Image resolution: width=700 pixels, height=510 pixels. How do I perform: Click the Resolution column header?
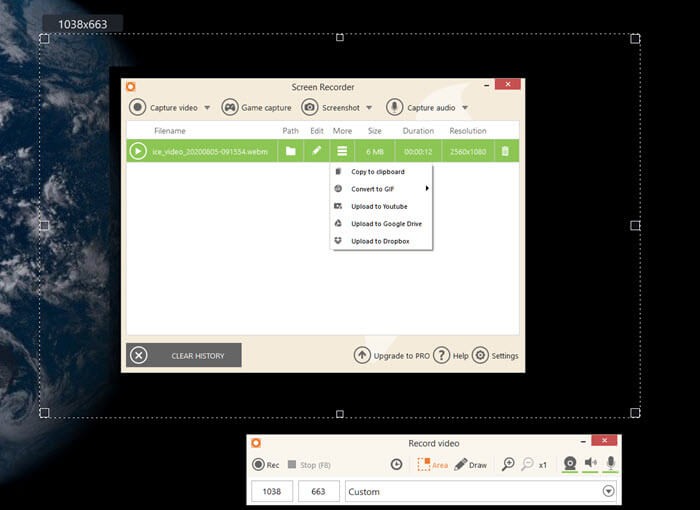pyautogui.click(x=468, y=131)
